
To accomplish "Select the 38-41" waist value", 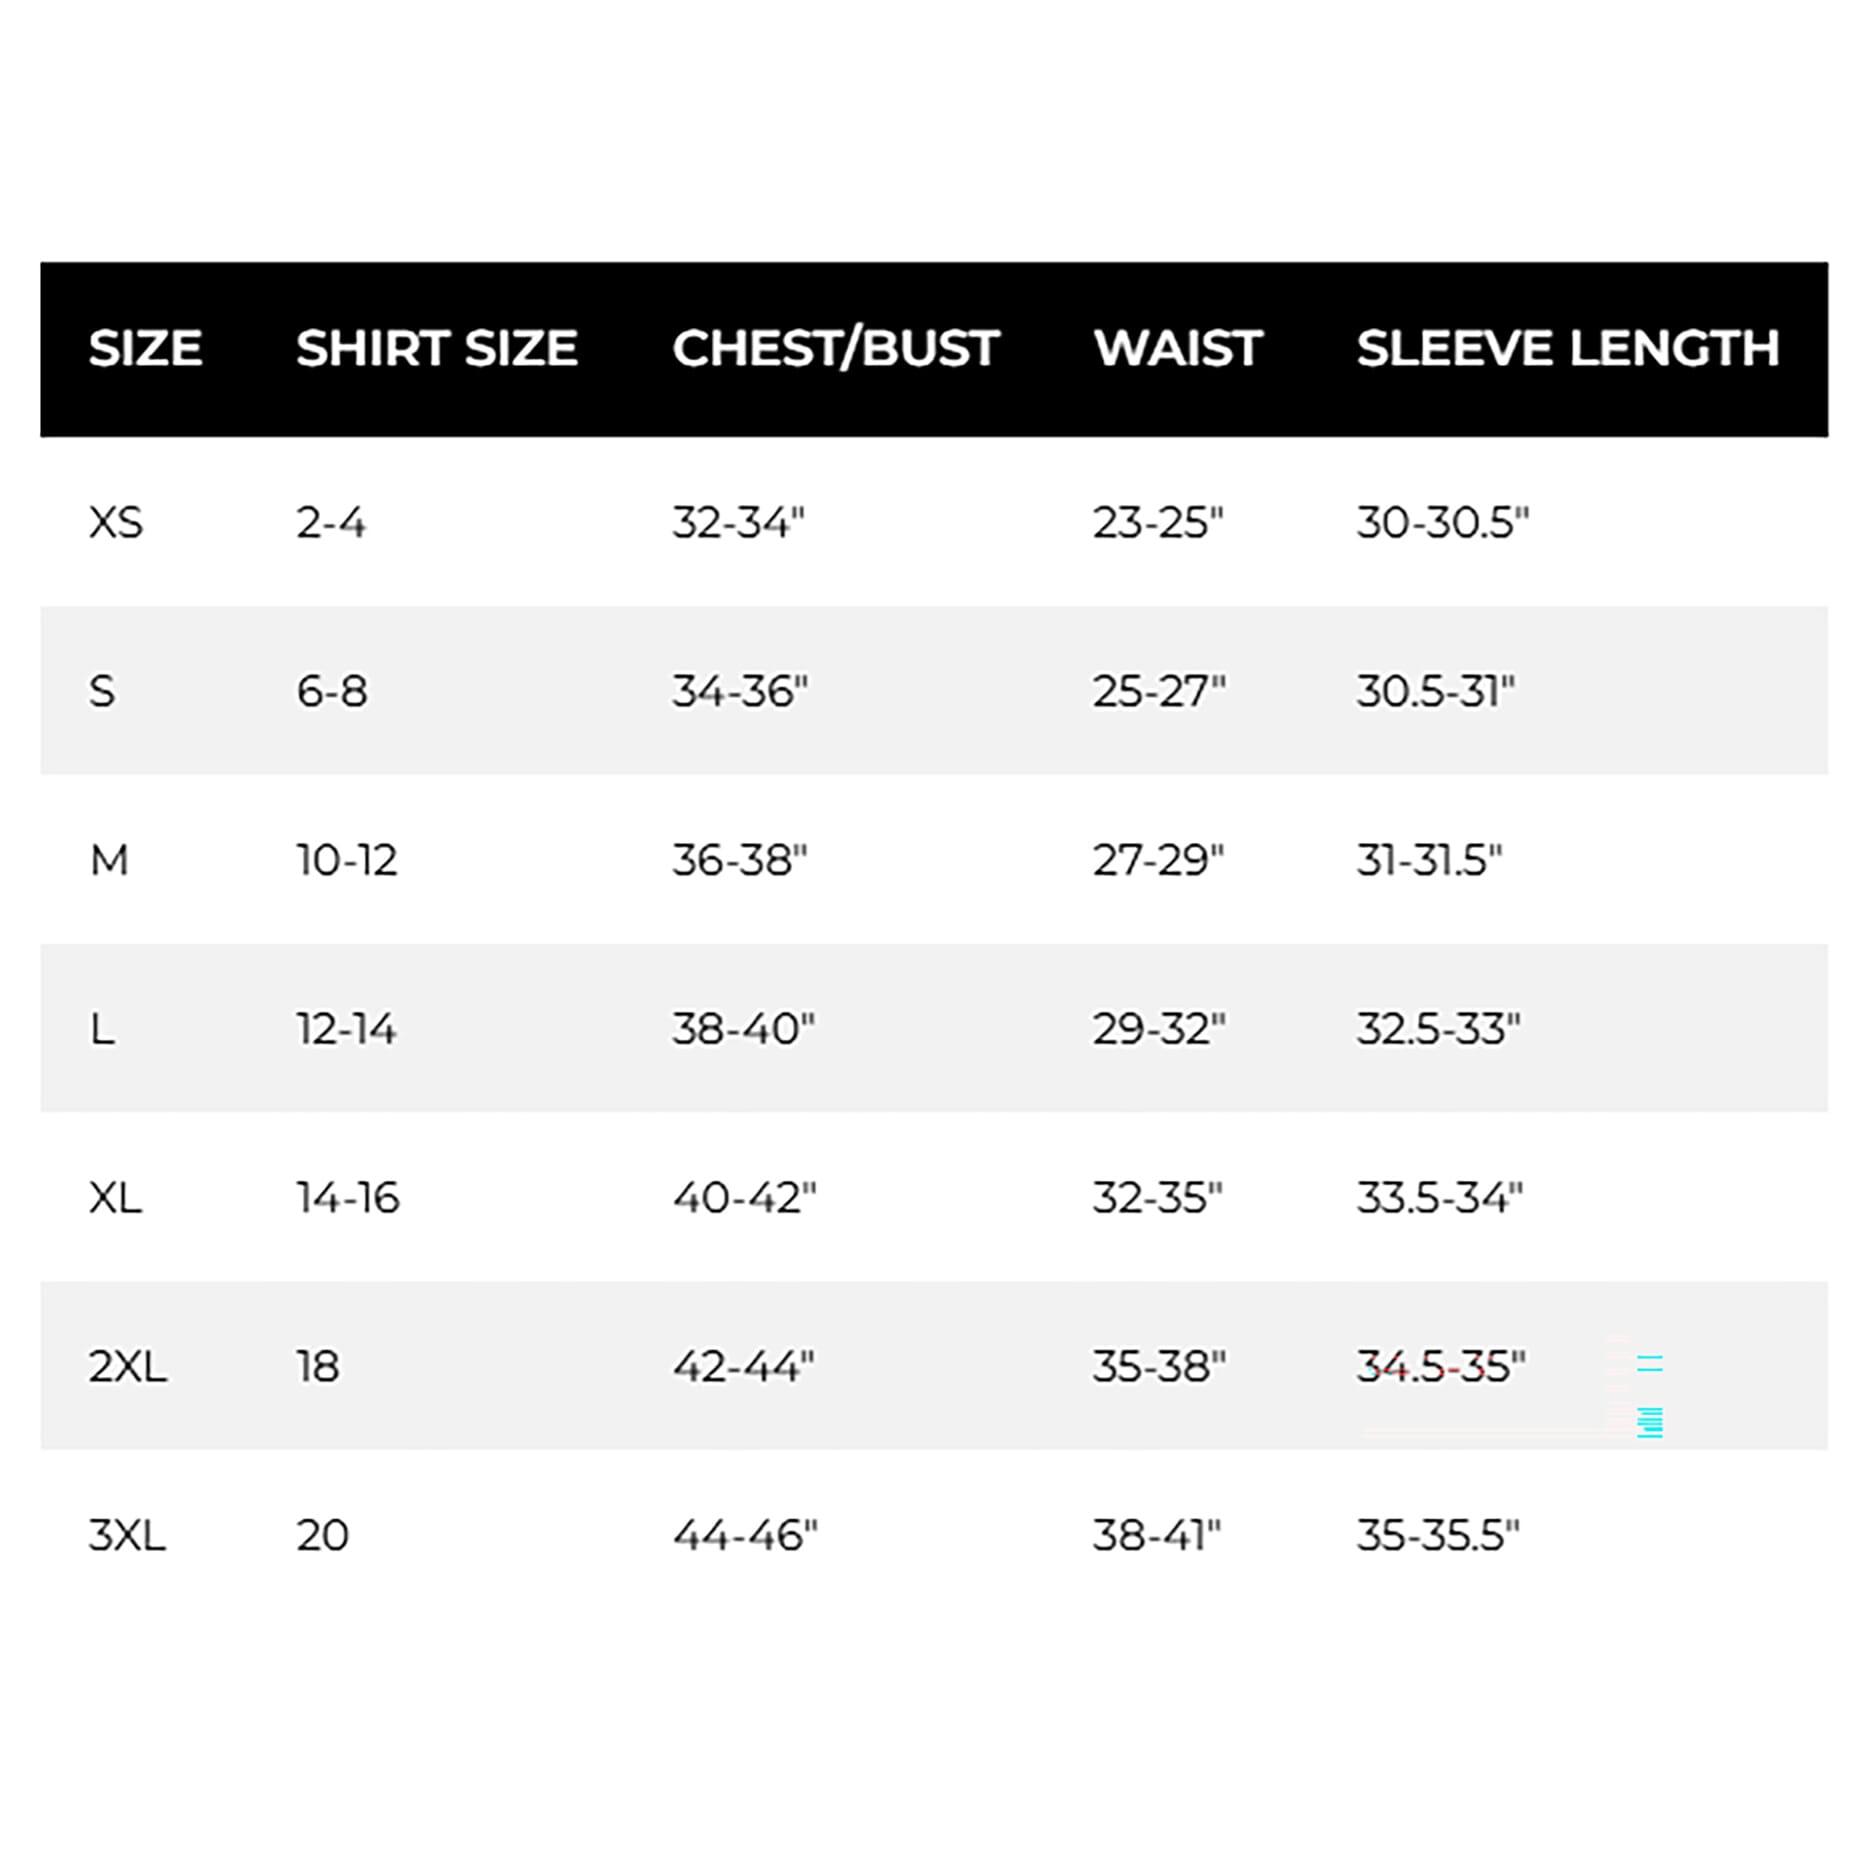I will 1157,1535.
